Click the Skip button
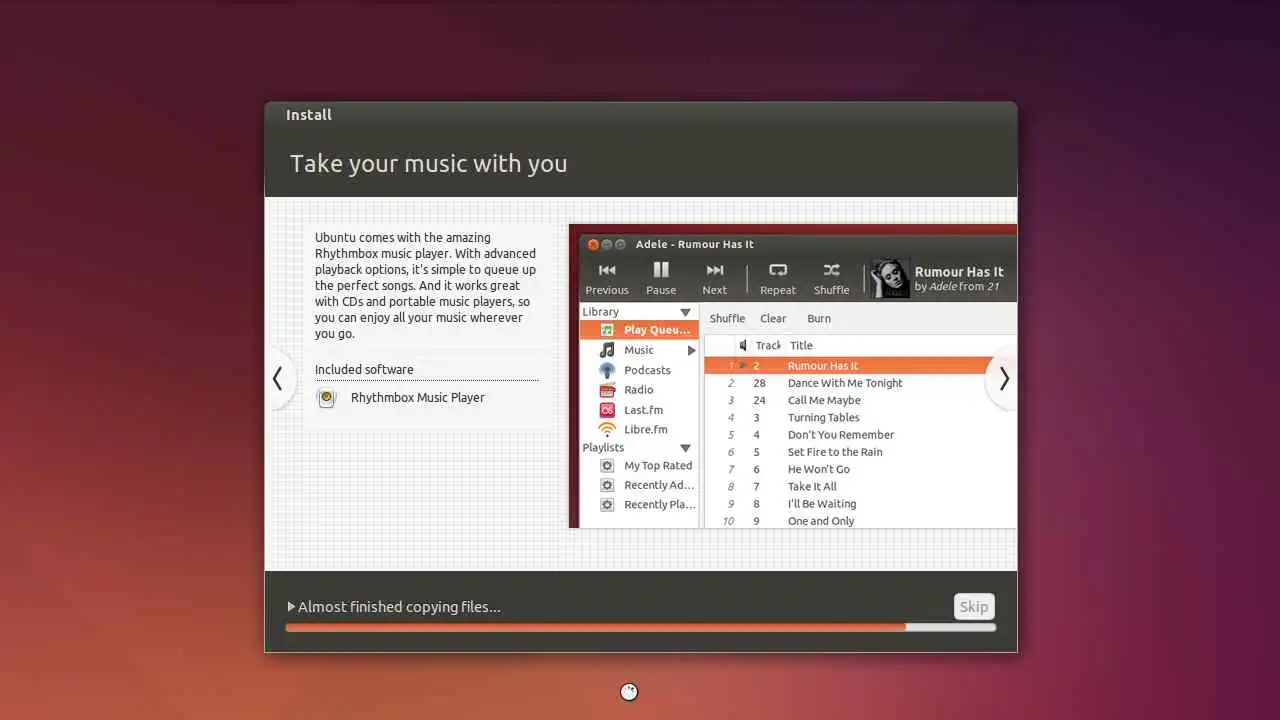This screenshot has height=720, width=1280. tap(974, 606)
